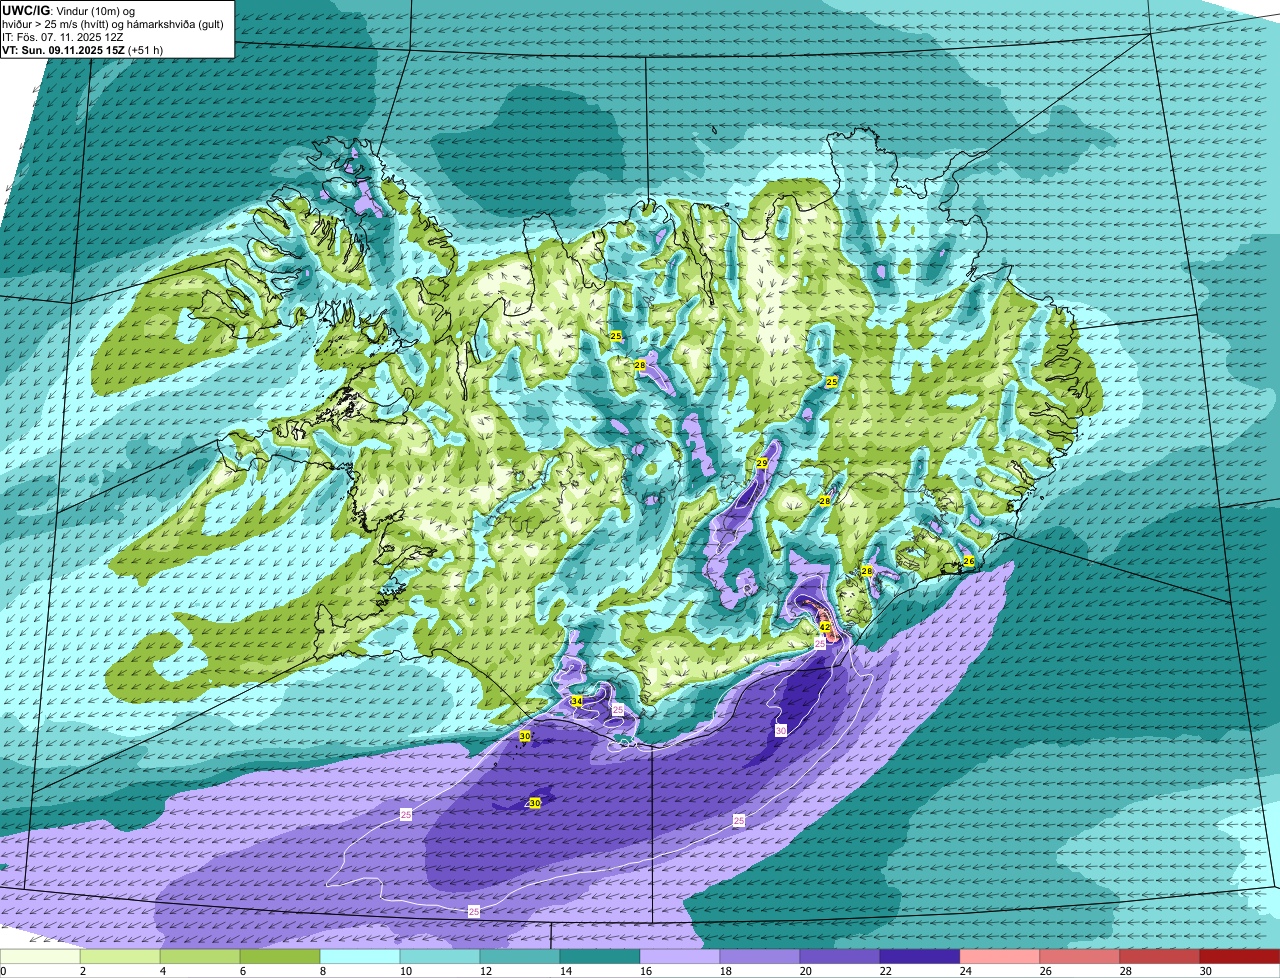
Task: Click the legend tick label 0
Action: 3,971
